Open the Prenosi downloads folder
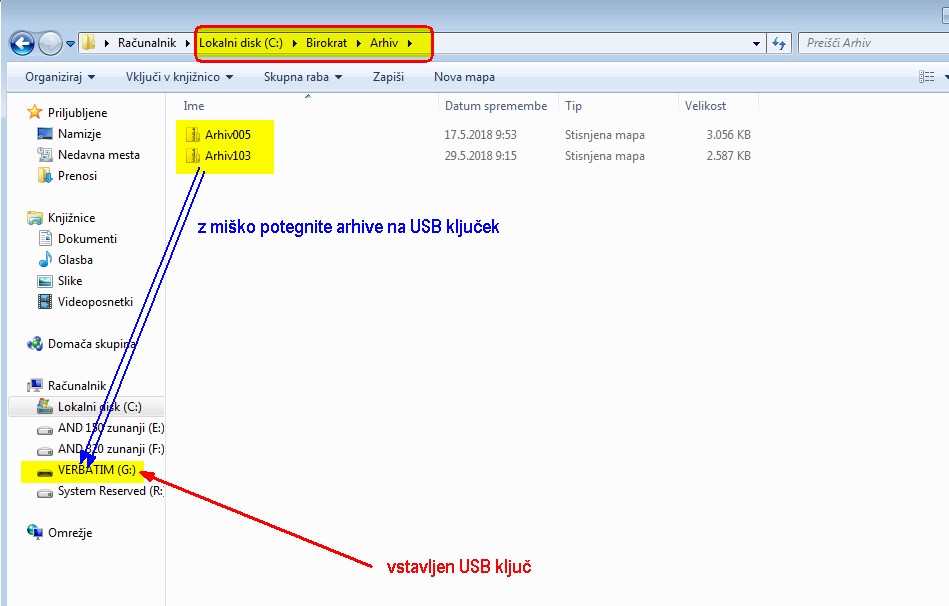This screenshot has width=949, height=606. pos(77,176)
